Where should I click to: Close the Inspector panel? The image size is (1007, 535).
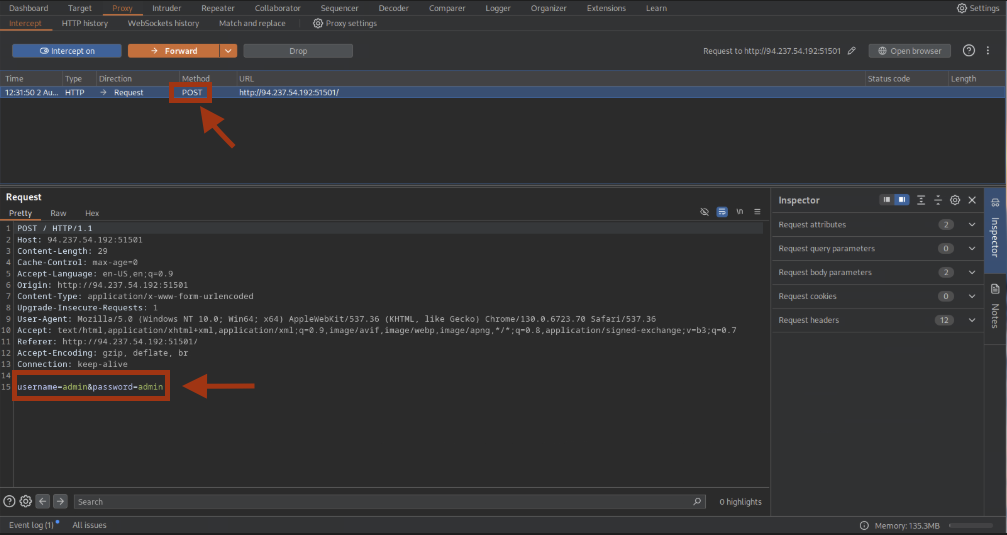(x=972, y=200)
